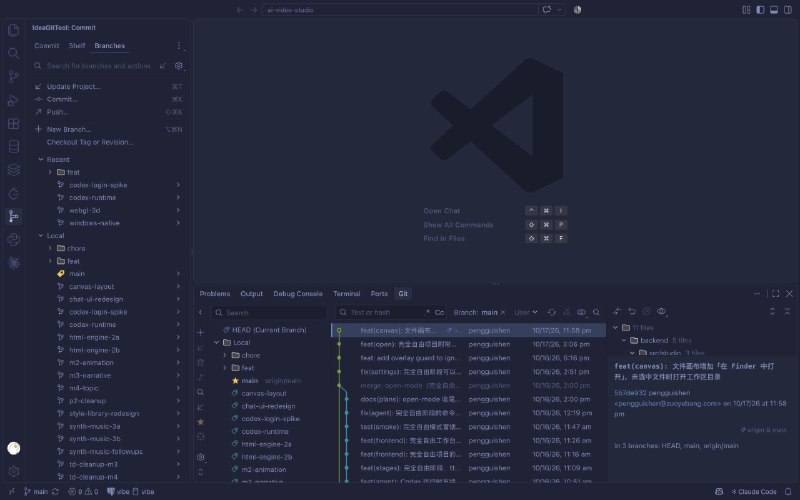Toggle the panel layout button
This screenshot has width=800, height=500.
(774, 10)
